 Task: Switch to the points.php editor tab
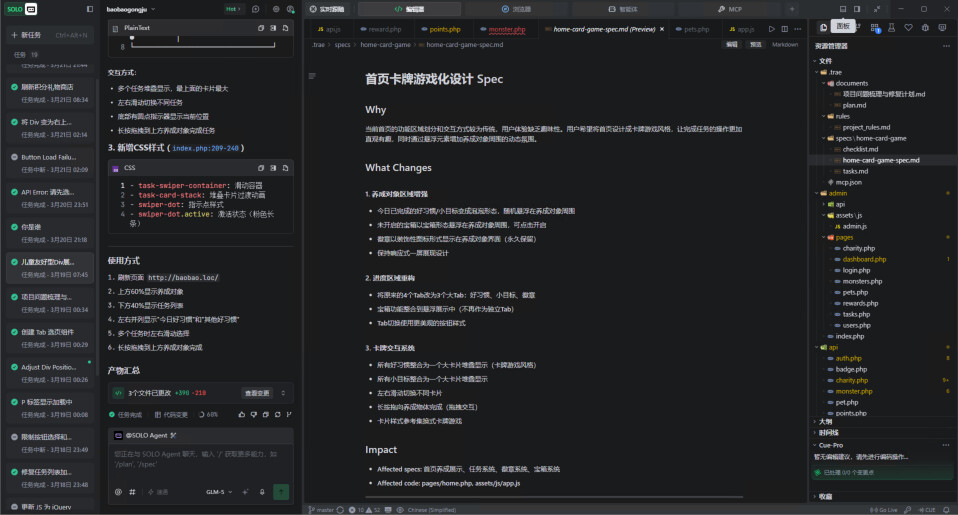[441, 29]
